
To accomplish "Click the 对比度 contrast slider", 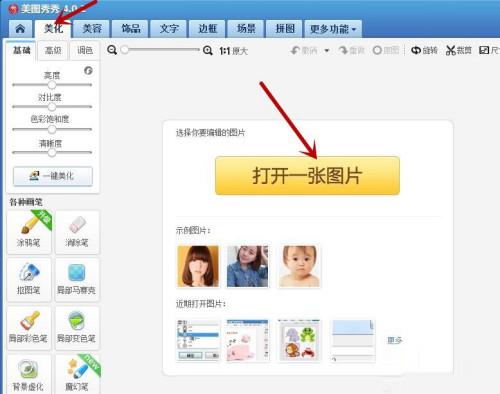I will point(52,107).
